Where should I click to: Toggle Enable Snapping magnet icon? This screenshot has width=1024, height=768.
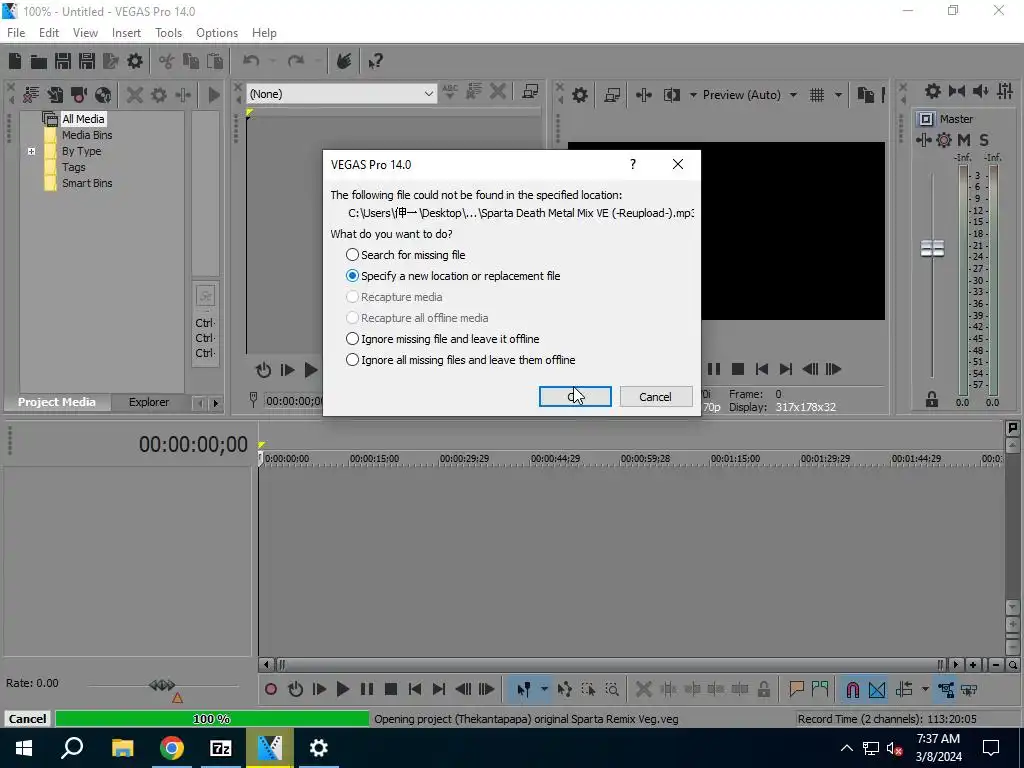[x=853, y=689]
